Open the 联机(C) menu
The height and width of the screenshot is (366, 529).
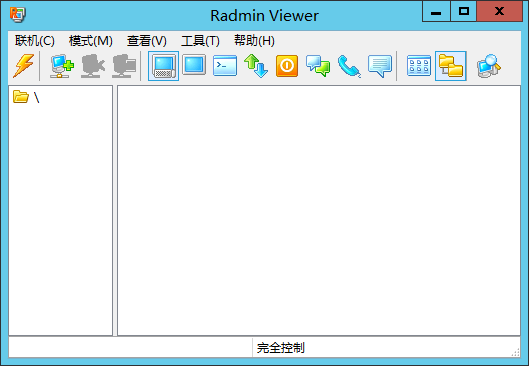pos(35,41)
